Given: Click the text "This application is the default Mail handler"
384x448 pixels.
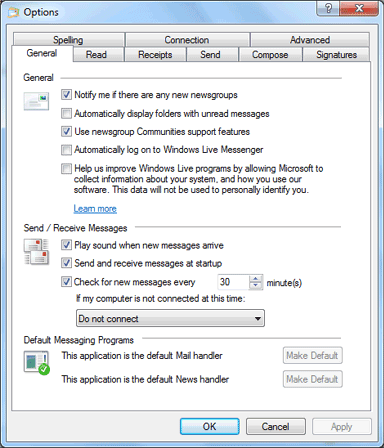Looking at the screenshot, I should point(142,356).
